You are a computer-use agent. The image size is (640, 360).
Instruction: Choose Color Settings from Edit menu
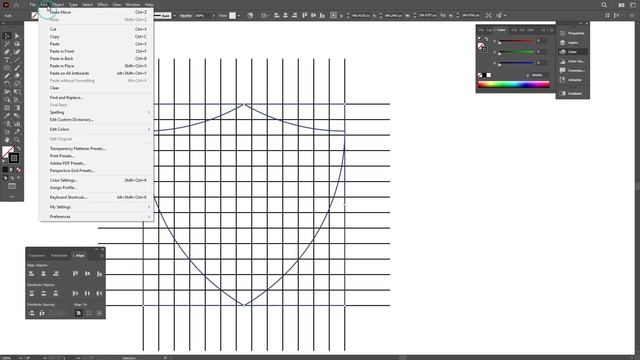point(97,180)
